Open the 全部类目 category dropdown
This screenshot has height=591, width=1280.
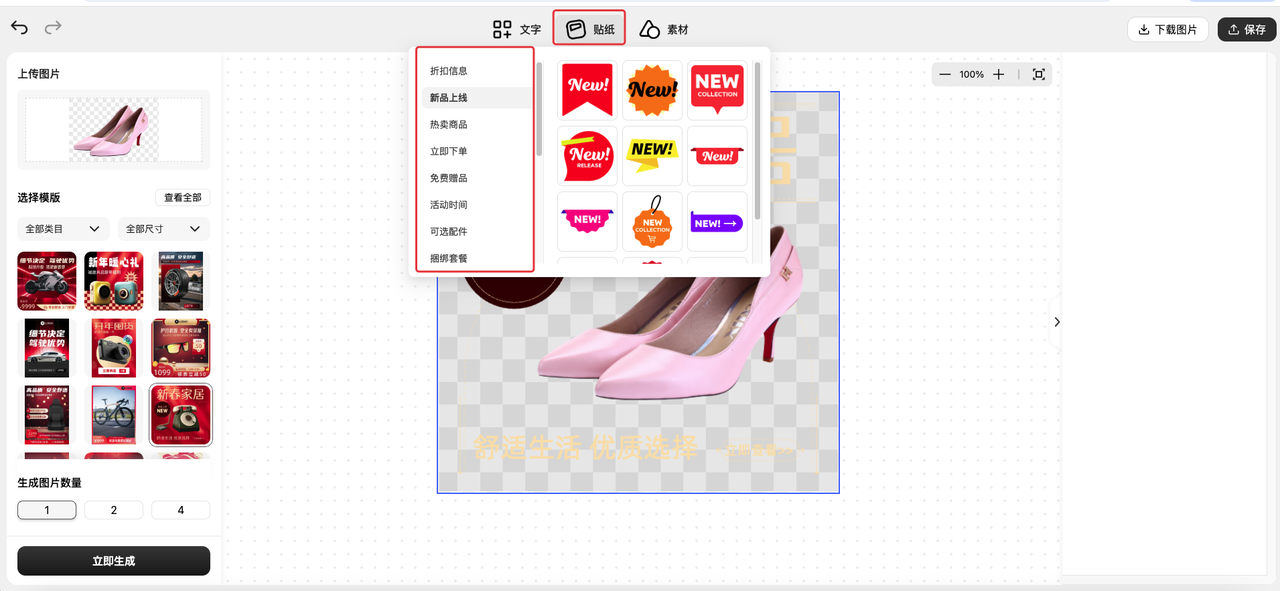pos(63,229)
